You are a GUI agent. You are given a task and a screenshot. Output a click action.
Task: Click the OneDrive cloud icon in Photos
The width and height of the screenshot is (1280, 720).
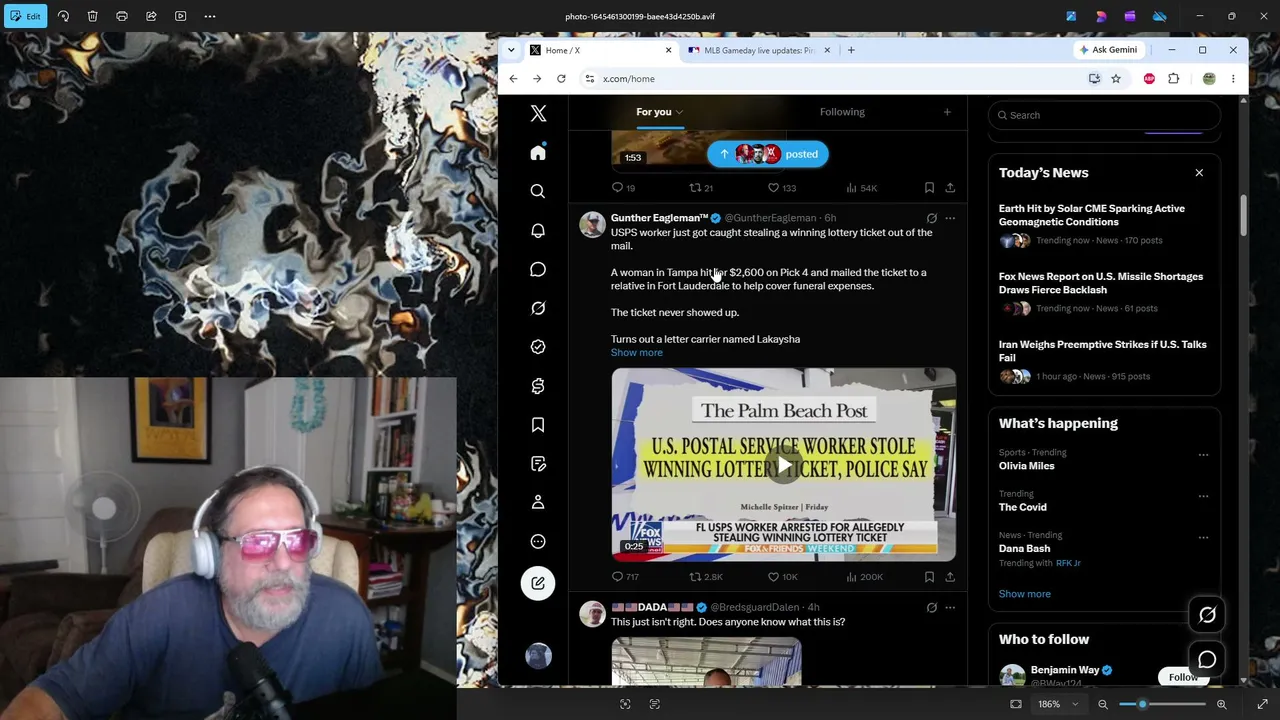point(1160,16)
